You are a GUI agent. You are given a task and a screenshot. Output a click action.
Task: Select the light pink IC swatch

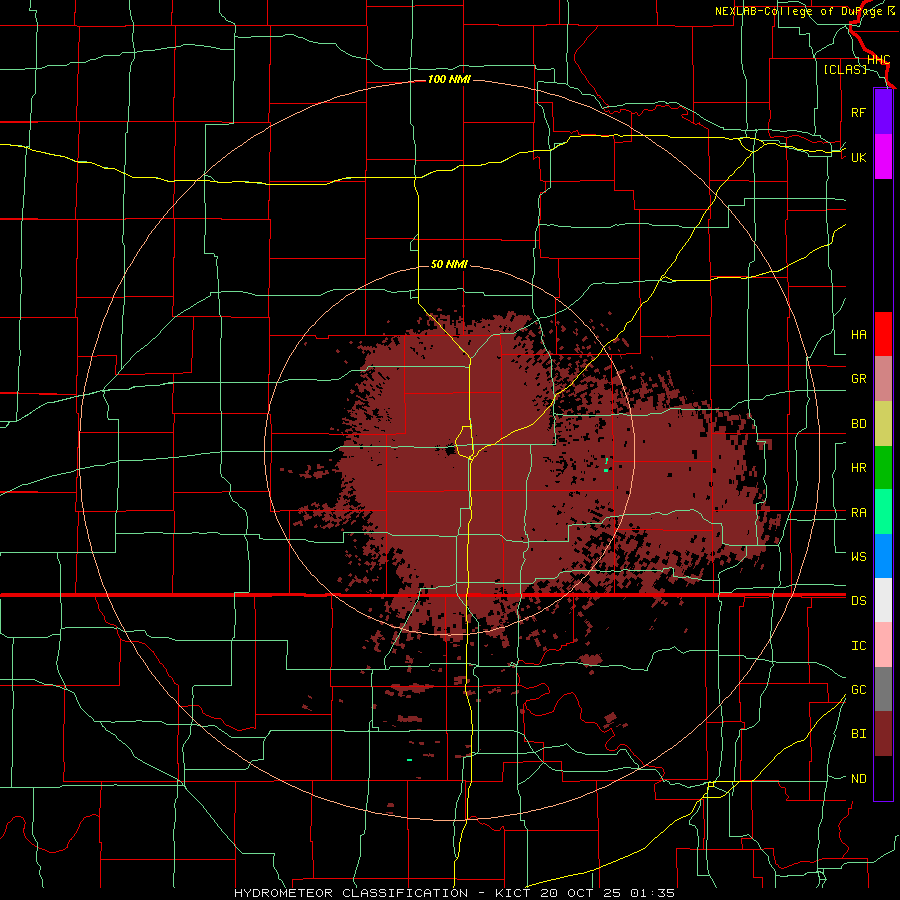883,645
